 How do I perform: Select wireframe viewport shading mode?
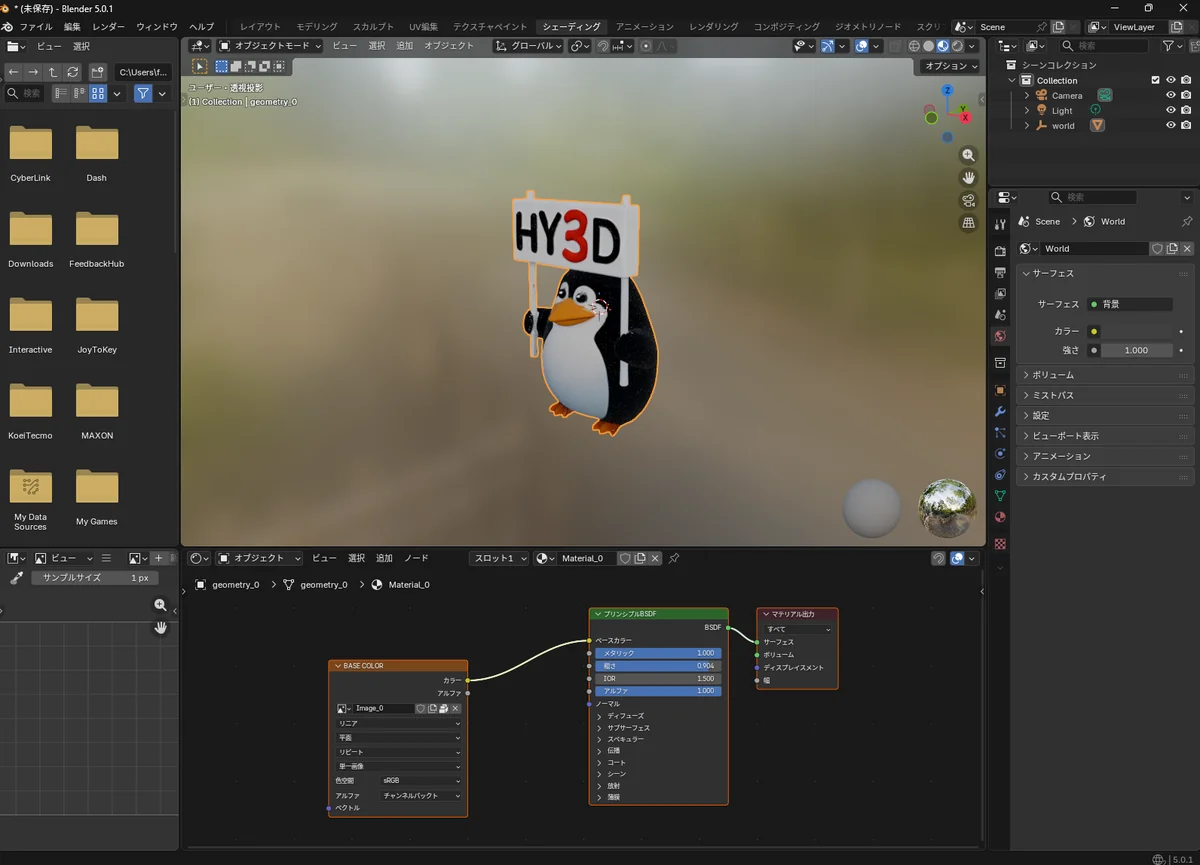[x=914, y=46]
